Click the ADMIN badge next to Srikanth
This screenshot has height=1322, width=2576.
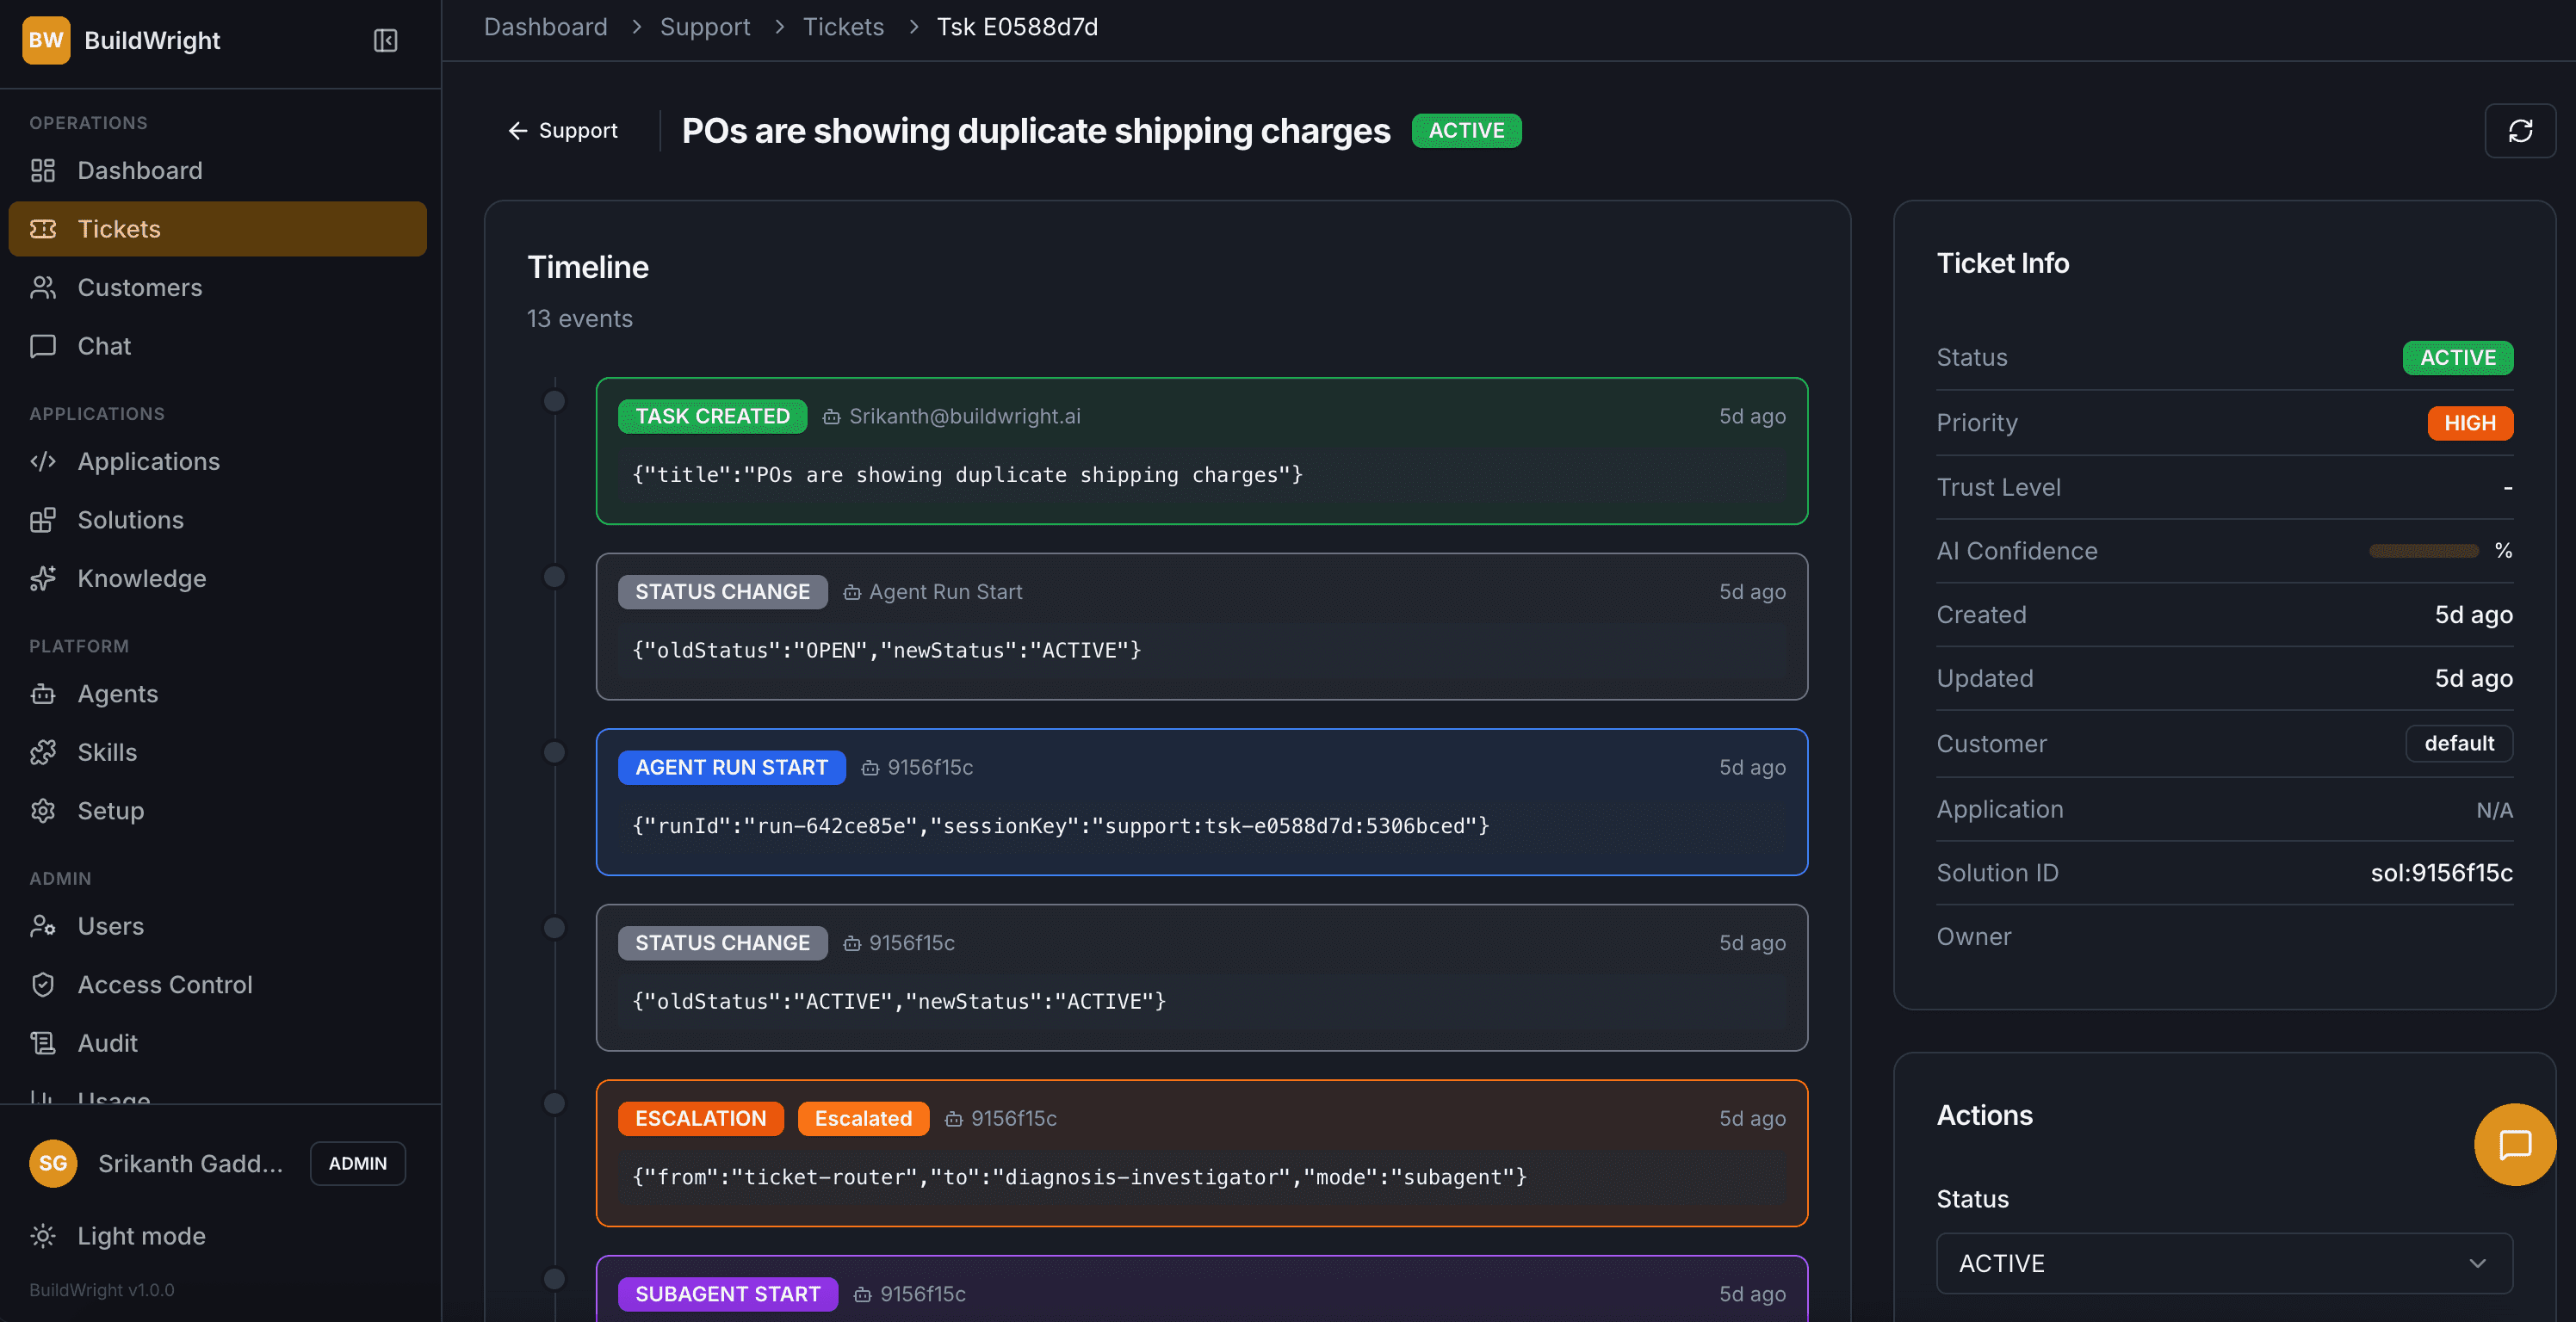coord(357,1163)
